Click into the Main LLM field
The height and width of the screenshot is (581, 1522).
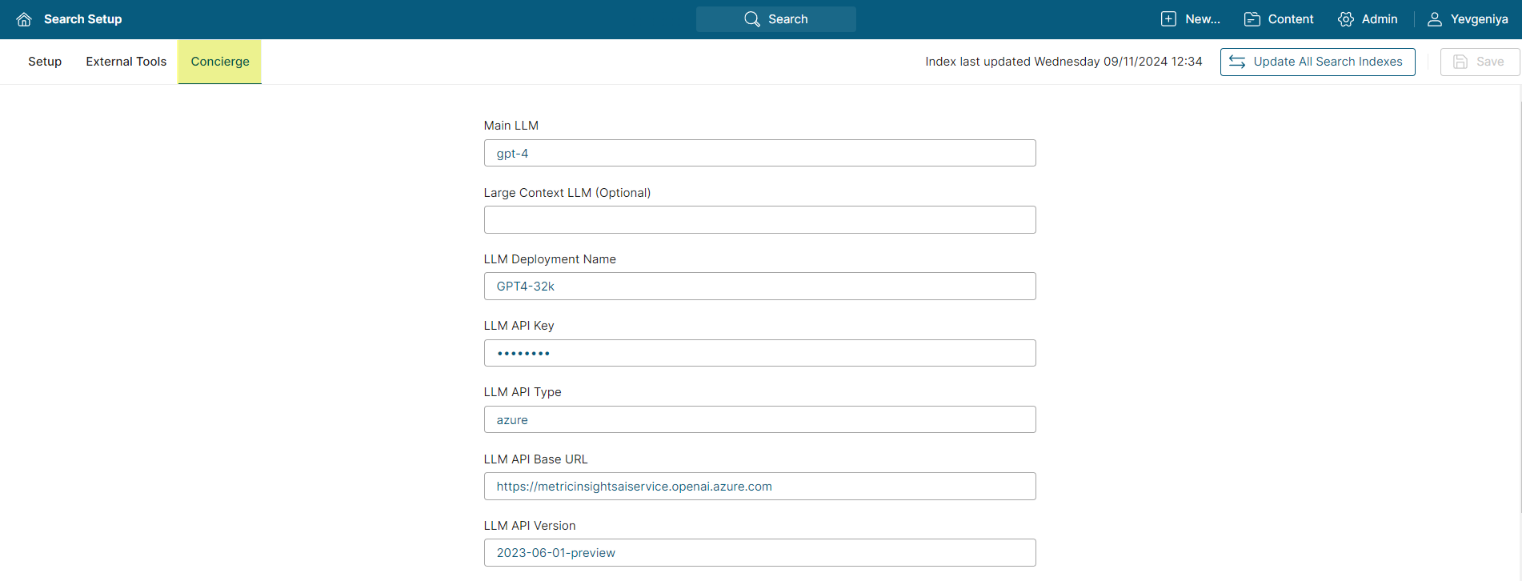[x=759, y=153]
